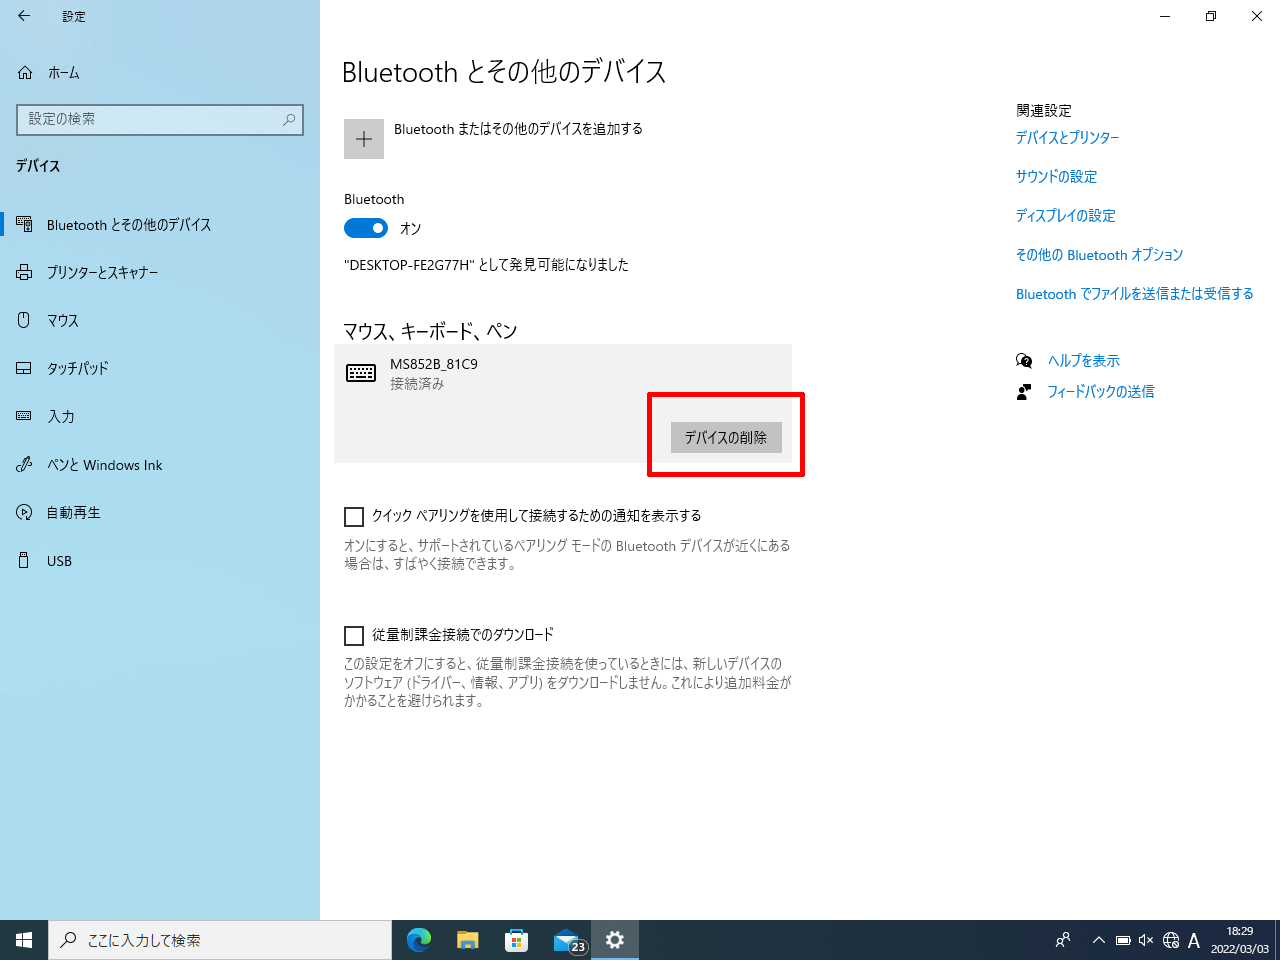1280x960 pixels.
Task: Click the USB icon in sidebar
Action: point(24,560)
